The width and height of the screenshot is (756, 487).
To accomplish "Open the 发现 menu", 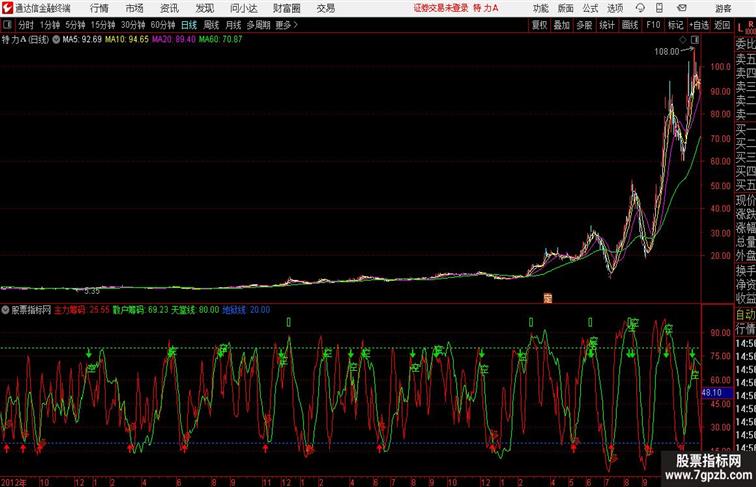I will tap(204, 8).
